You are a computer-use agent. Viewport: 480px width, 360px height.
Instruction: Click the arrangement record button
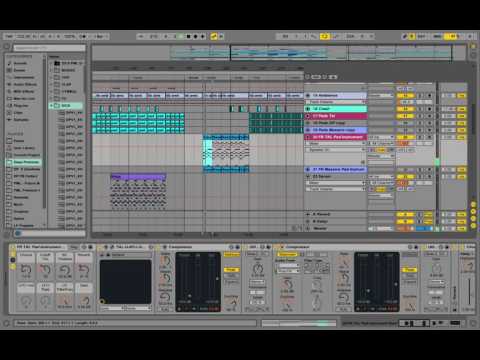pos(196,36)
